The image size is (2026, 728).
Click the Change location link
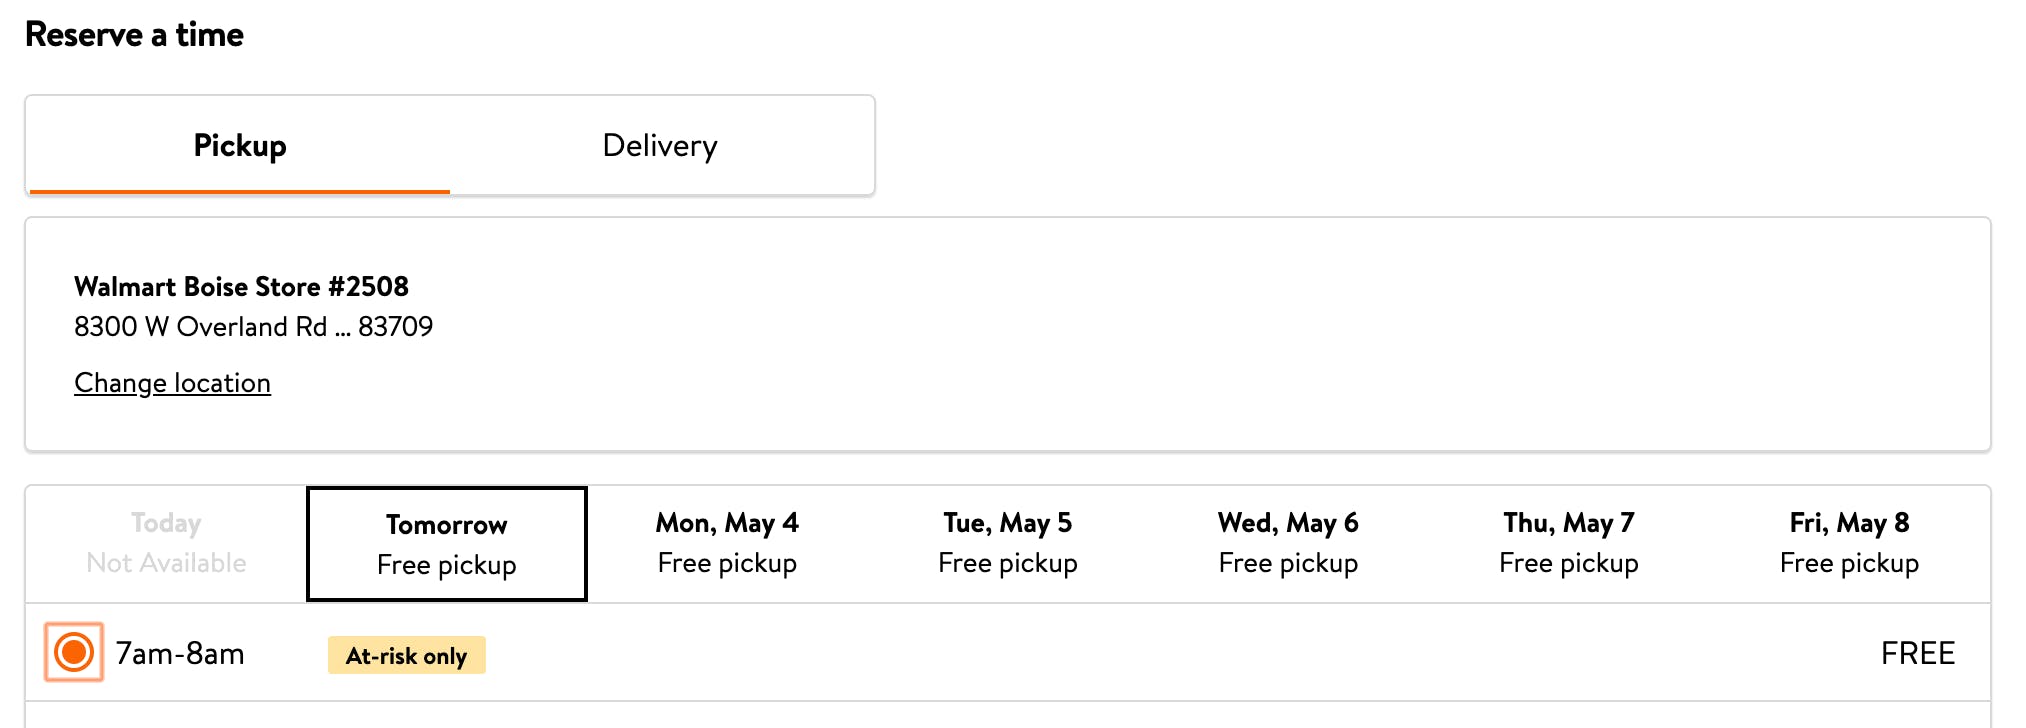coord(172,383)
